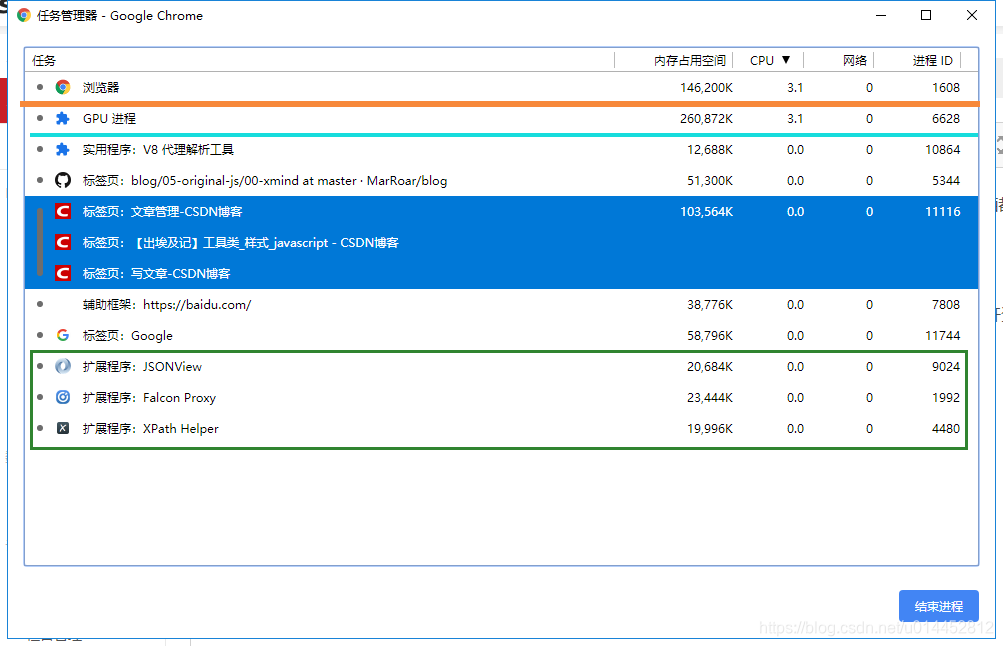Click memory value 58,796K
This screenshot has width=1003, height=646.
710,335
